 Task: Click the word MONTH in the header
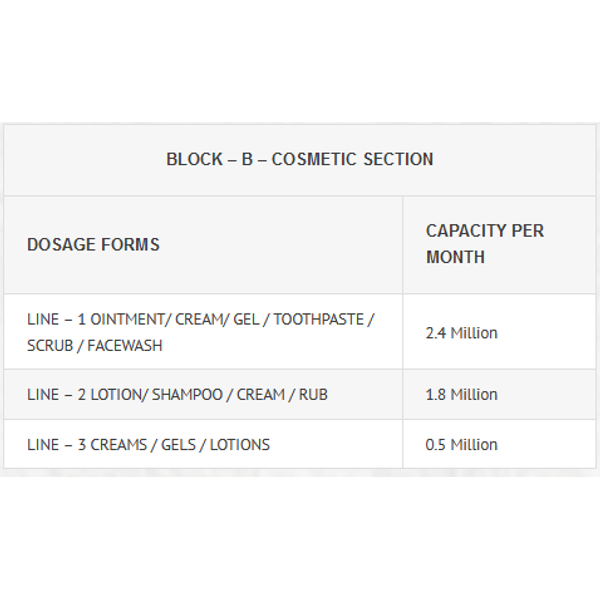pyautogui.click(x=455, y=257)
